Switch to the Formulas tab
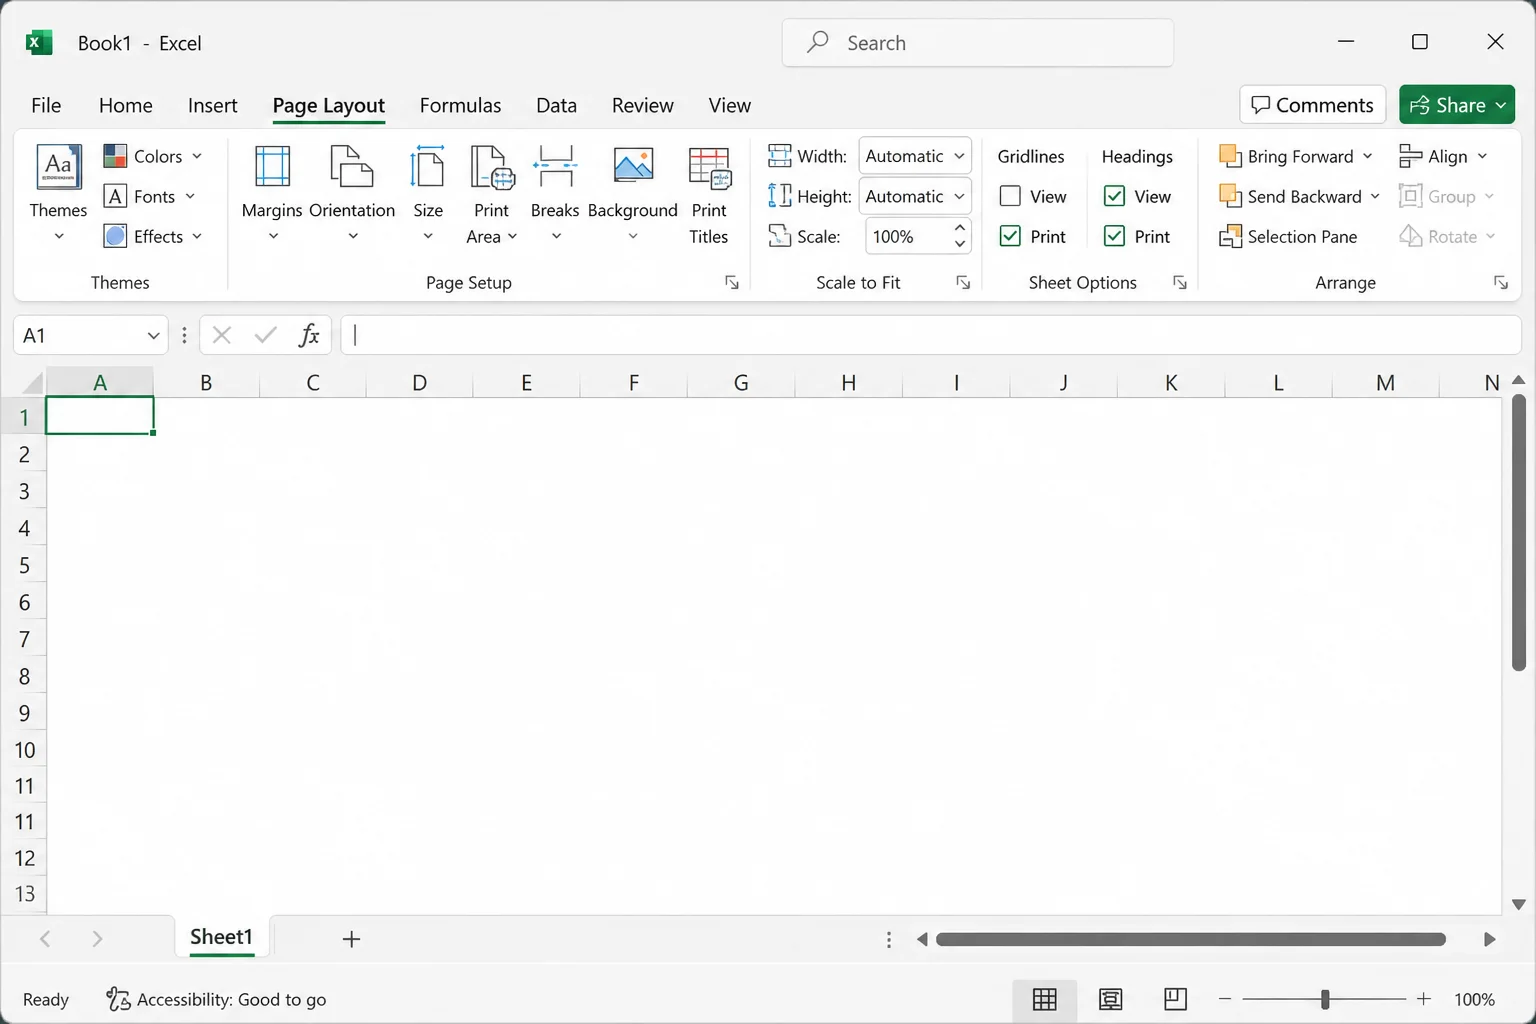The image size is (1536, 1024). 460,105
